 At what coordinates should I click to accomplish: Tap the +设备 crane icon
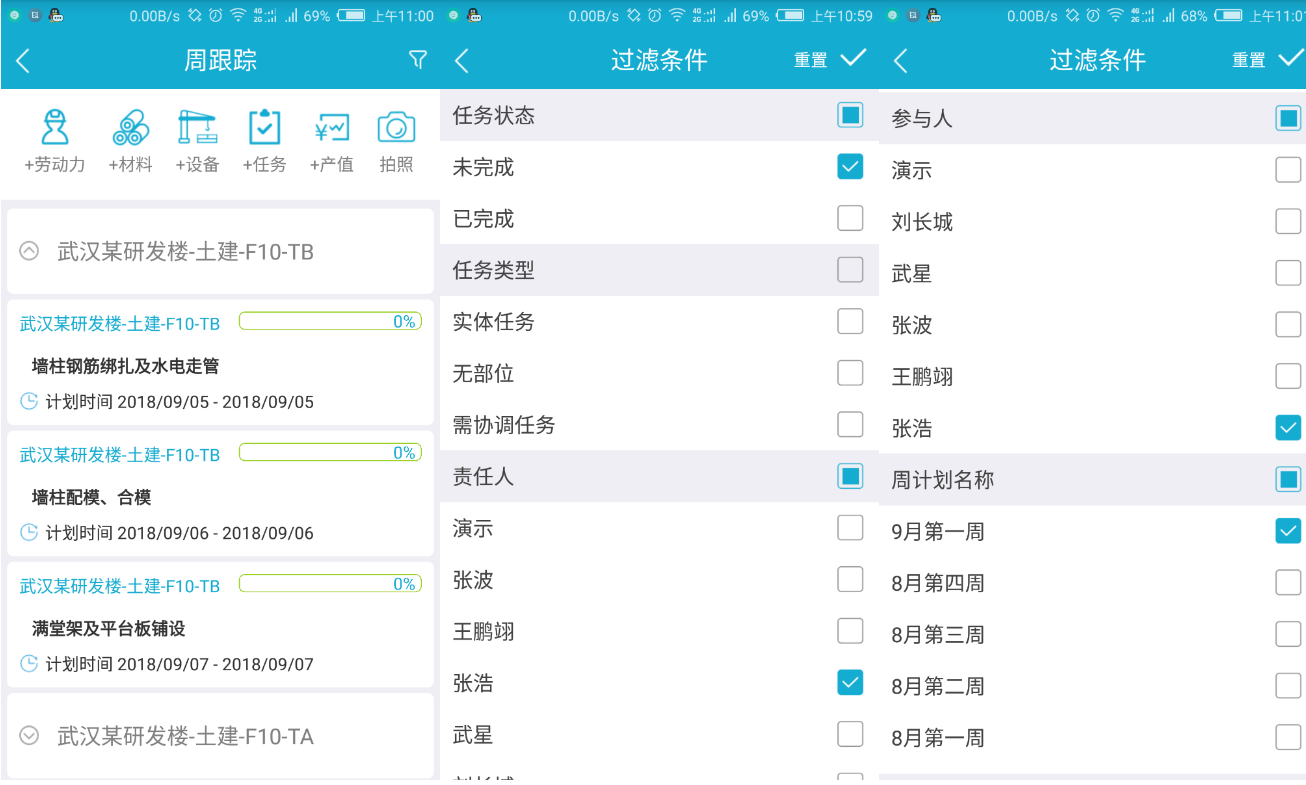coord(197,128)
